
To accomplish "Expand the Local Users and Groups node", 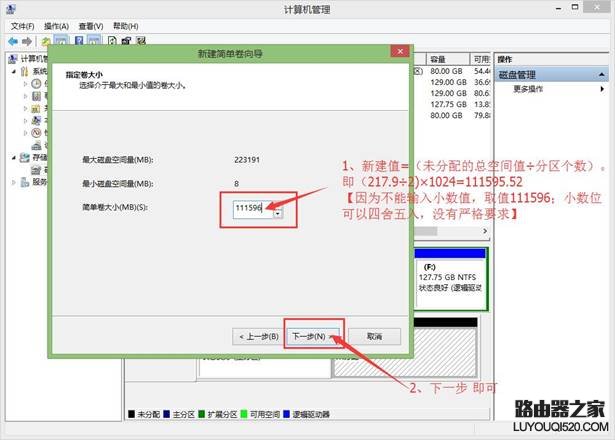I will tap(25, 120).
